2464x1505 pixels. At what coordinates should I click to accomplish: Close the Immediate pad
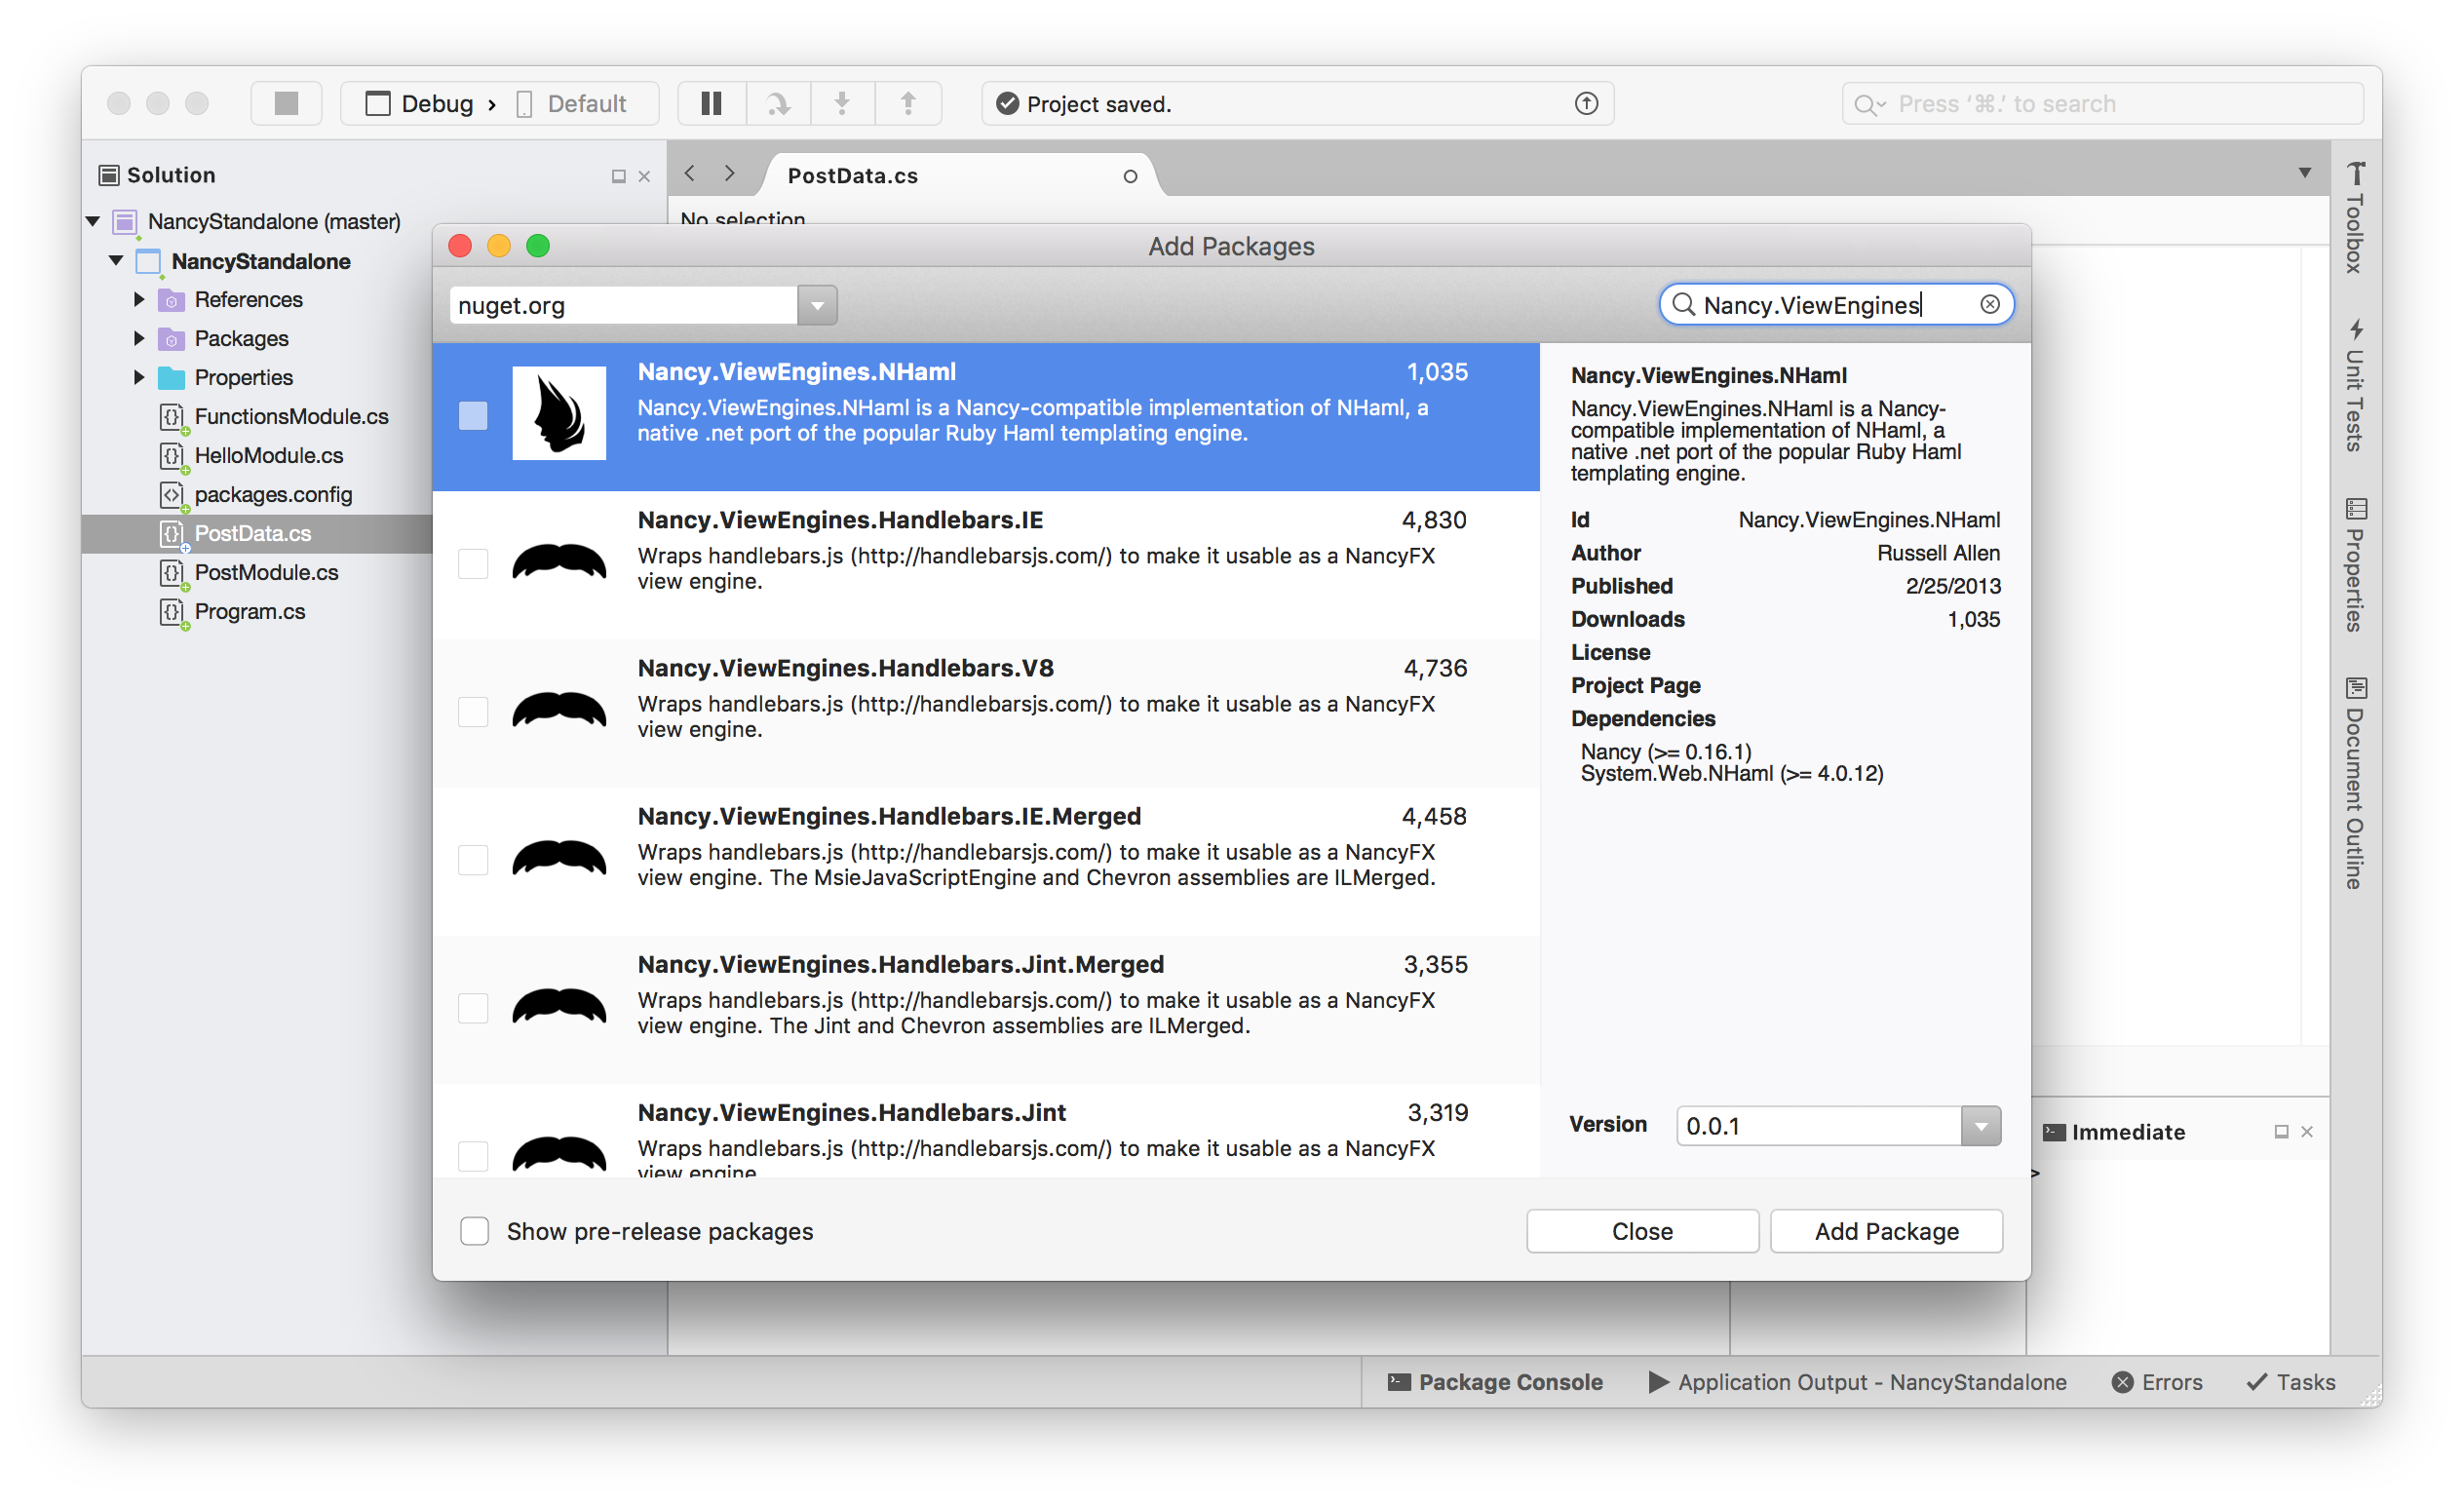click(2306, 1131)
